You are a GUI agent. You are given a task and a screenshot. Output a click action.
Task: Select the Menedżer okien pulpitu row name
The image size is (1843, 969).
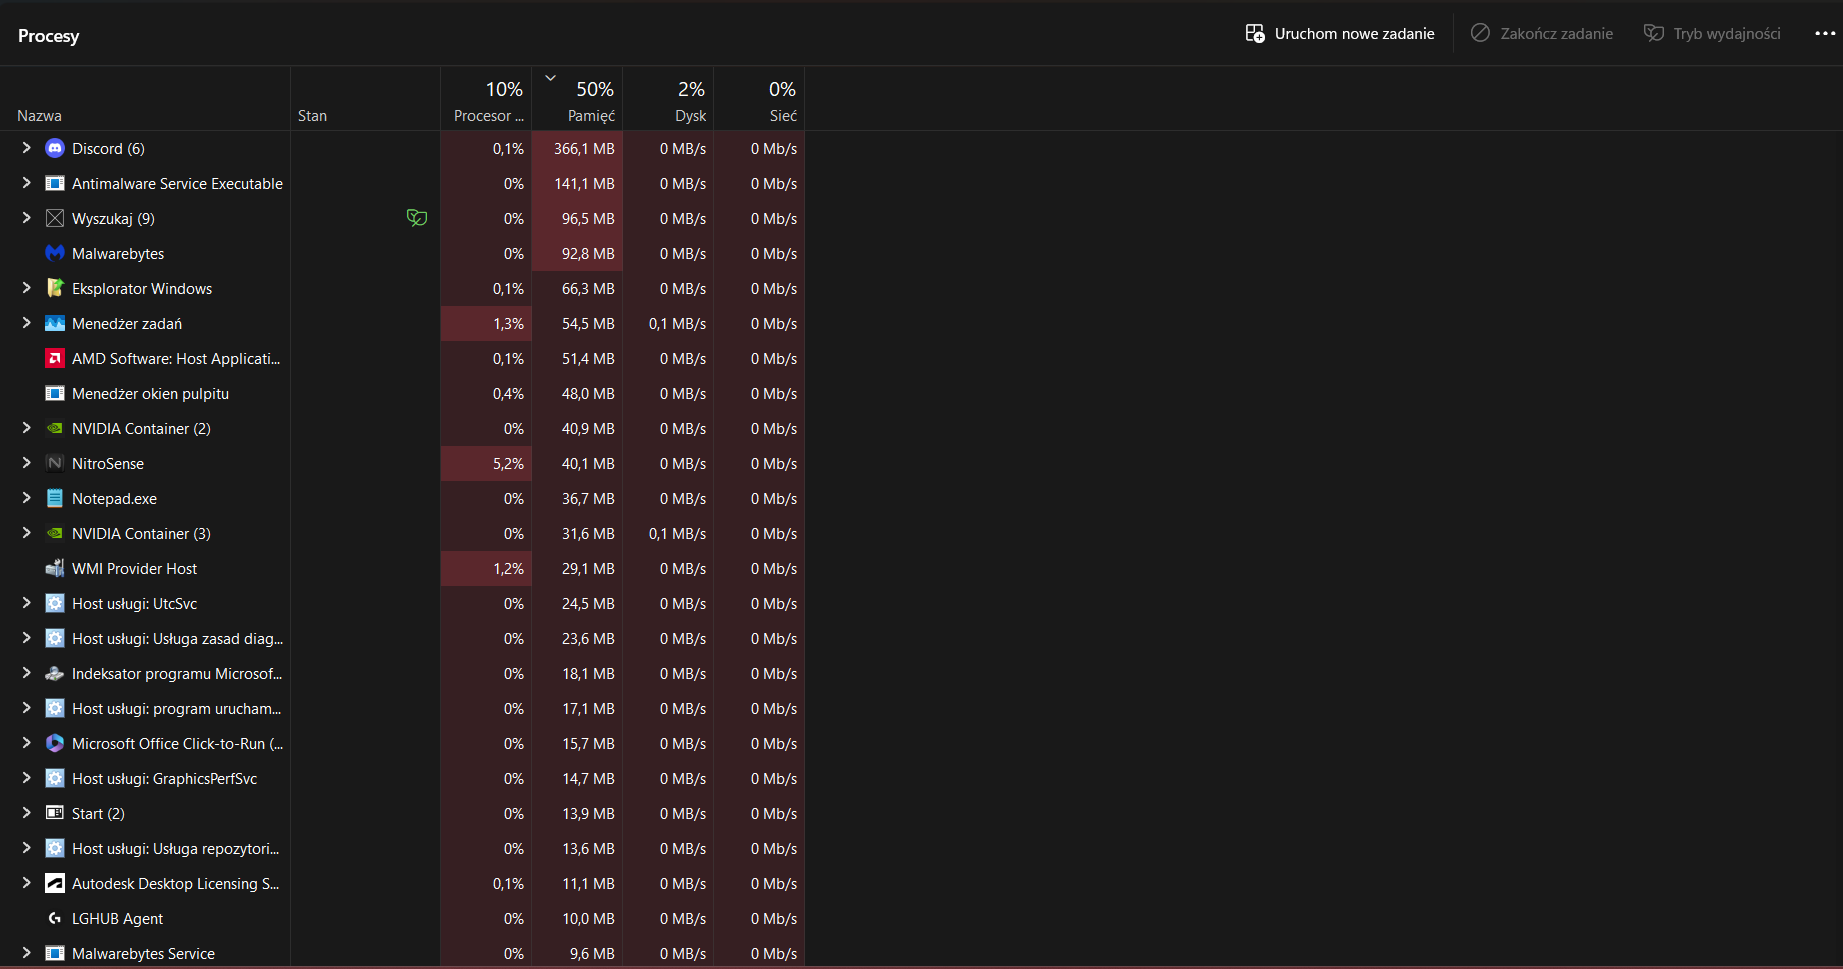pyautogui.click(x=150, y=394)
